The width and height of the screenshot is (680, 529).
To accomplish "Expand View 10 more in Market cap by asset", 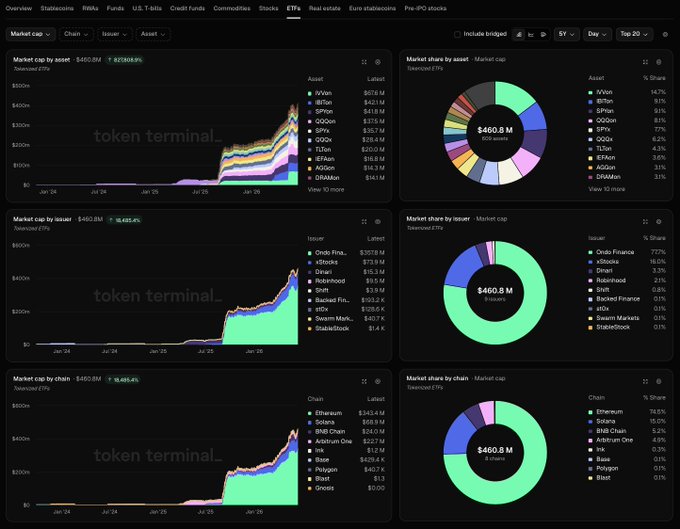I will coord(326,189).
